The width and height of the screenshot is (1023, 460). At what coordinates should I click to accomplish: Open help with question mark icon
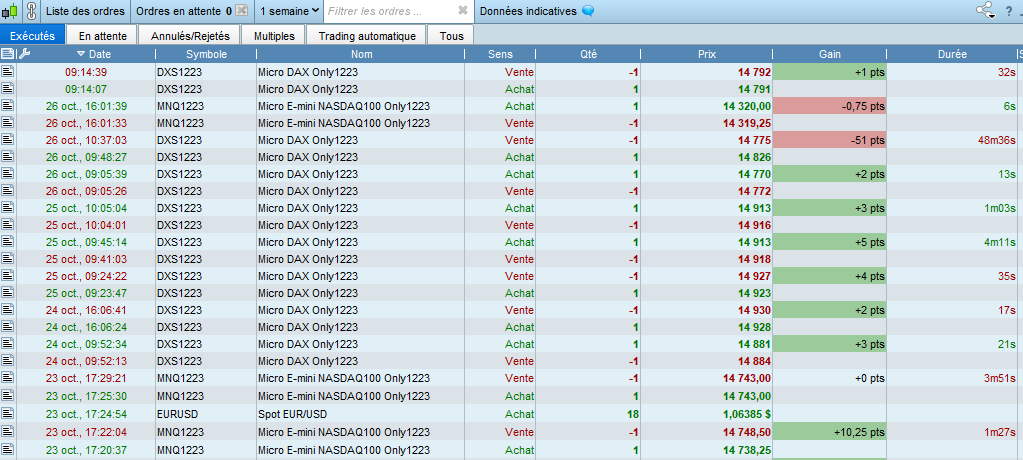(1009, 10)
